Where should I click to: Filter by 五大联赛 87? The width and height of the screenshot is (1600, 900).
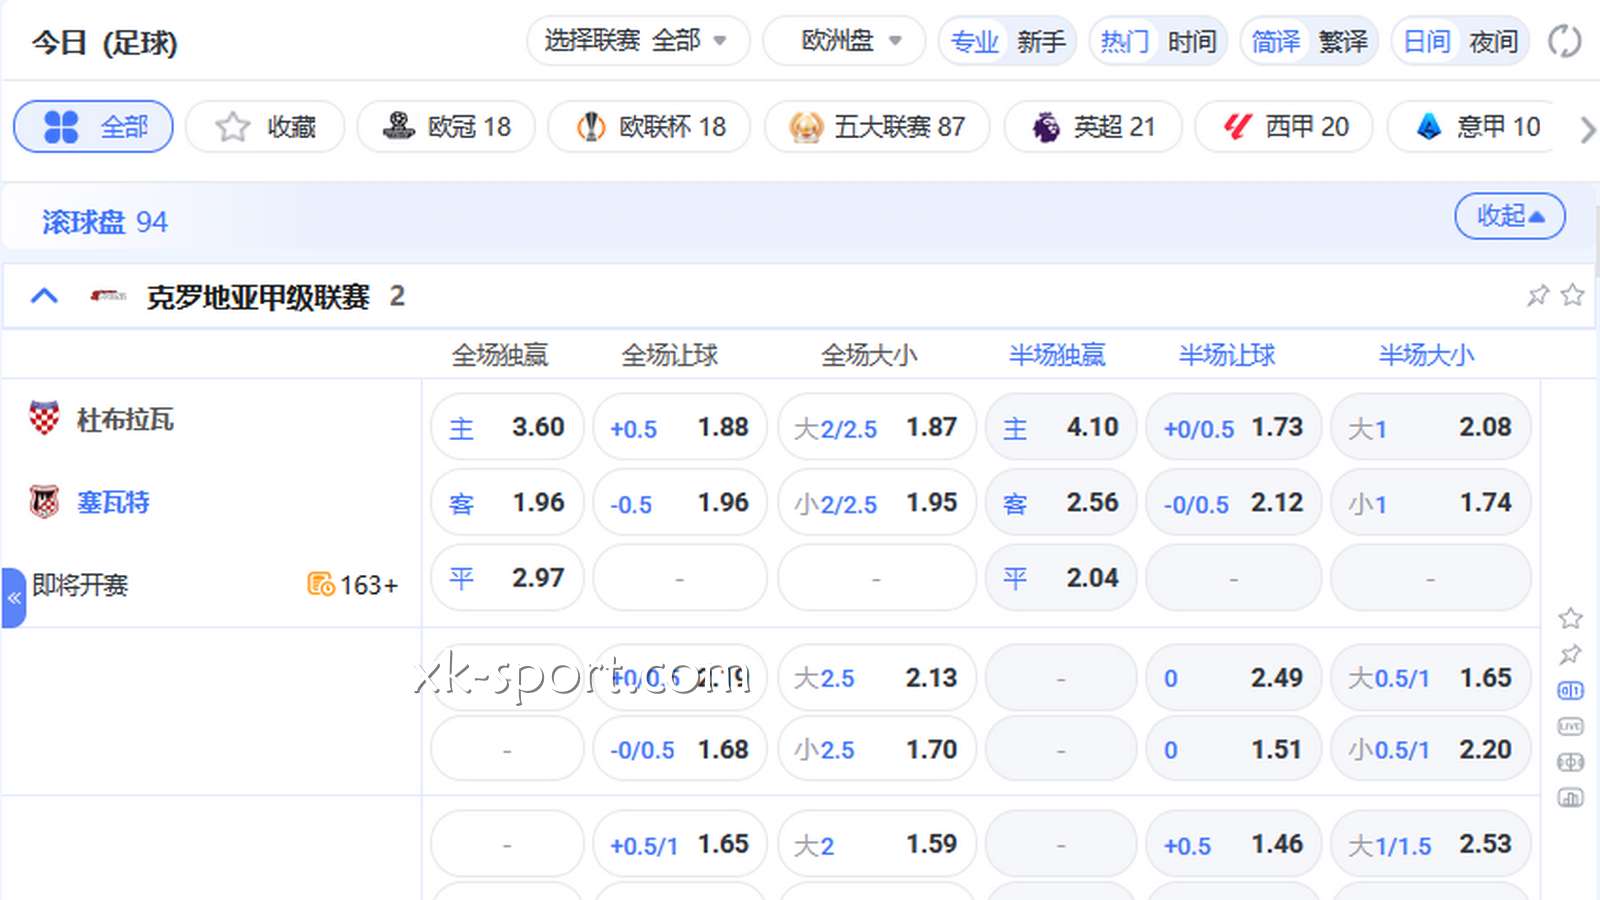tap(877, 127)
